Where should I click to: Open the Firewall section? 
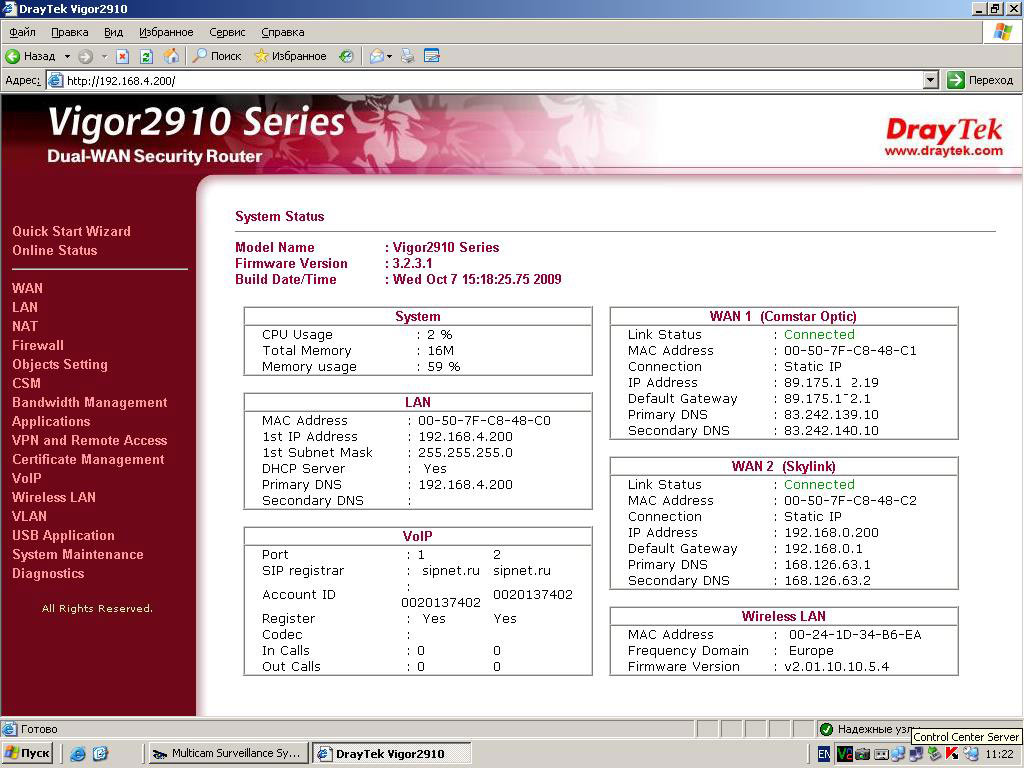[38, 345]
